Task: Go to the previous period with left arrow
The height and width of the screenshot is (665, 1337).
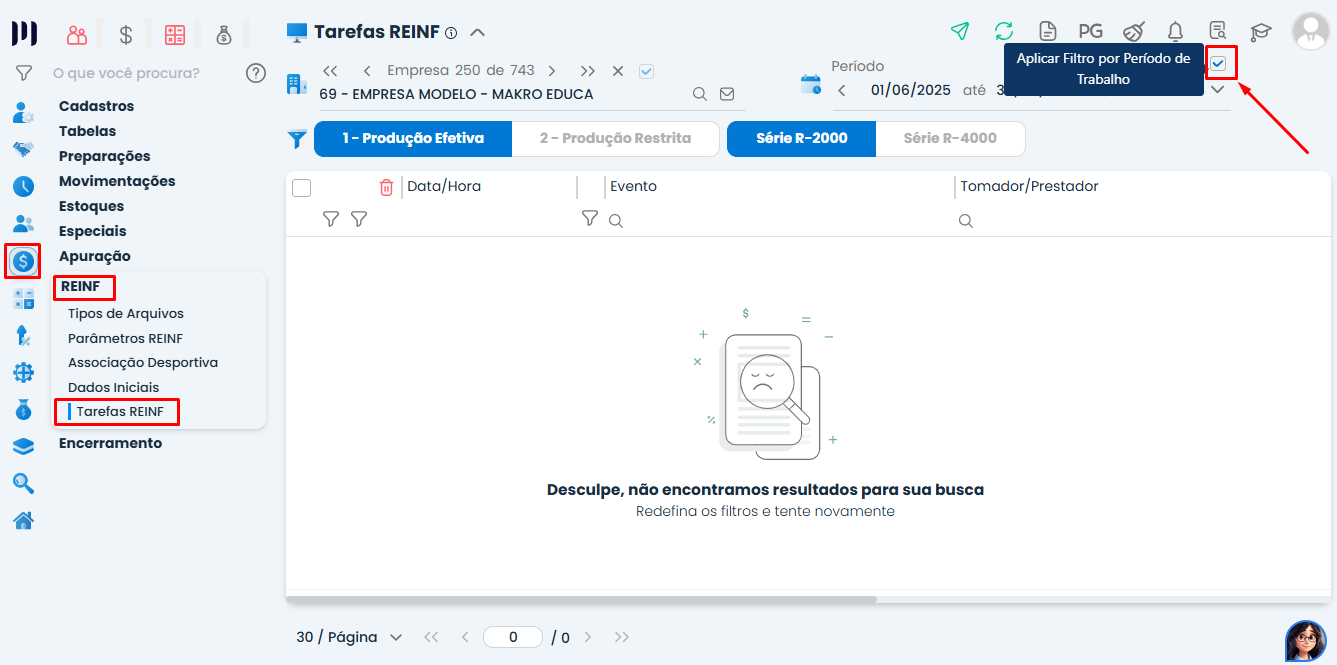Action: [842, 90]
